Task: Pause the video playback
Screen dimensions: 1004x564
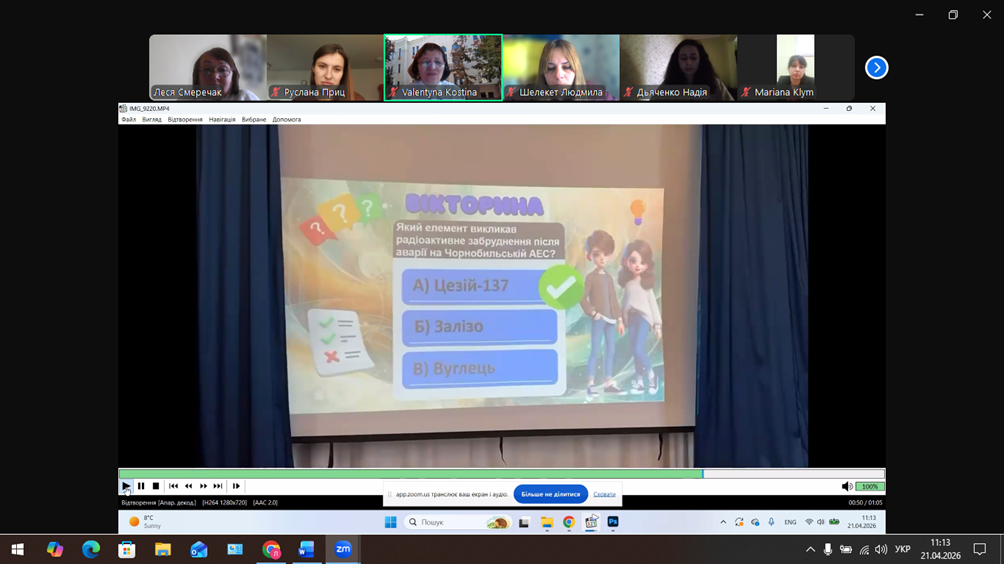Action: click(x=141, y=486)
